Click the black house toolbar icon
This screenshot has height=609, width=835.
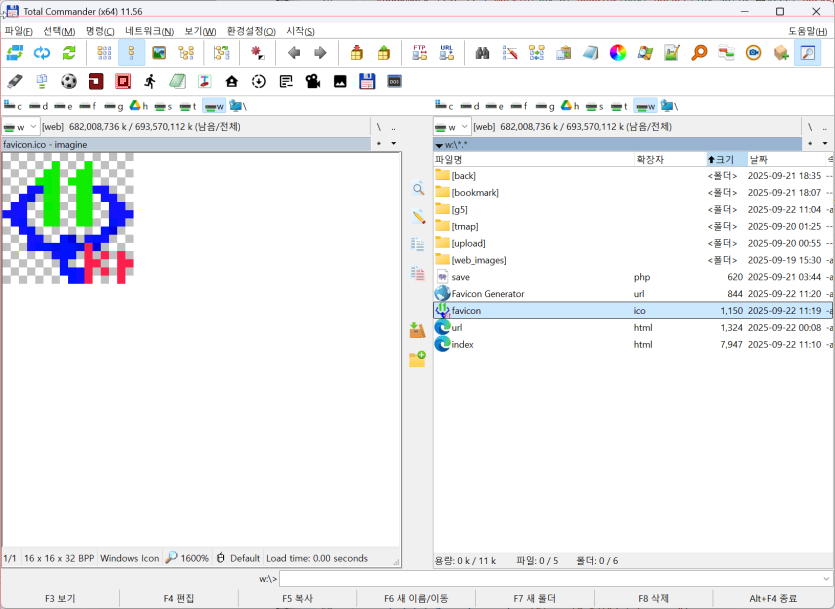click(232, 81)
